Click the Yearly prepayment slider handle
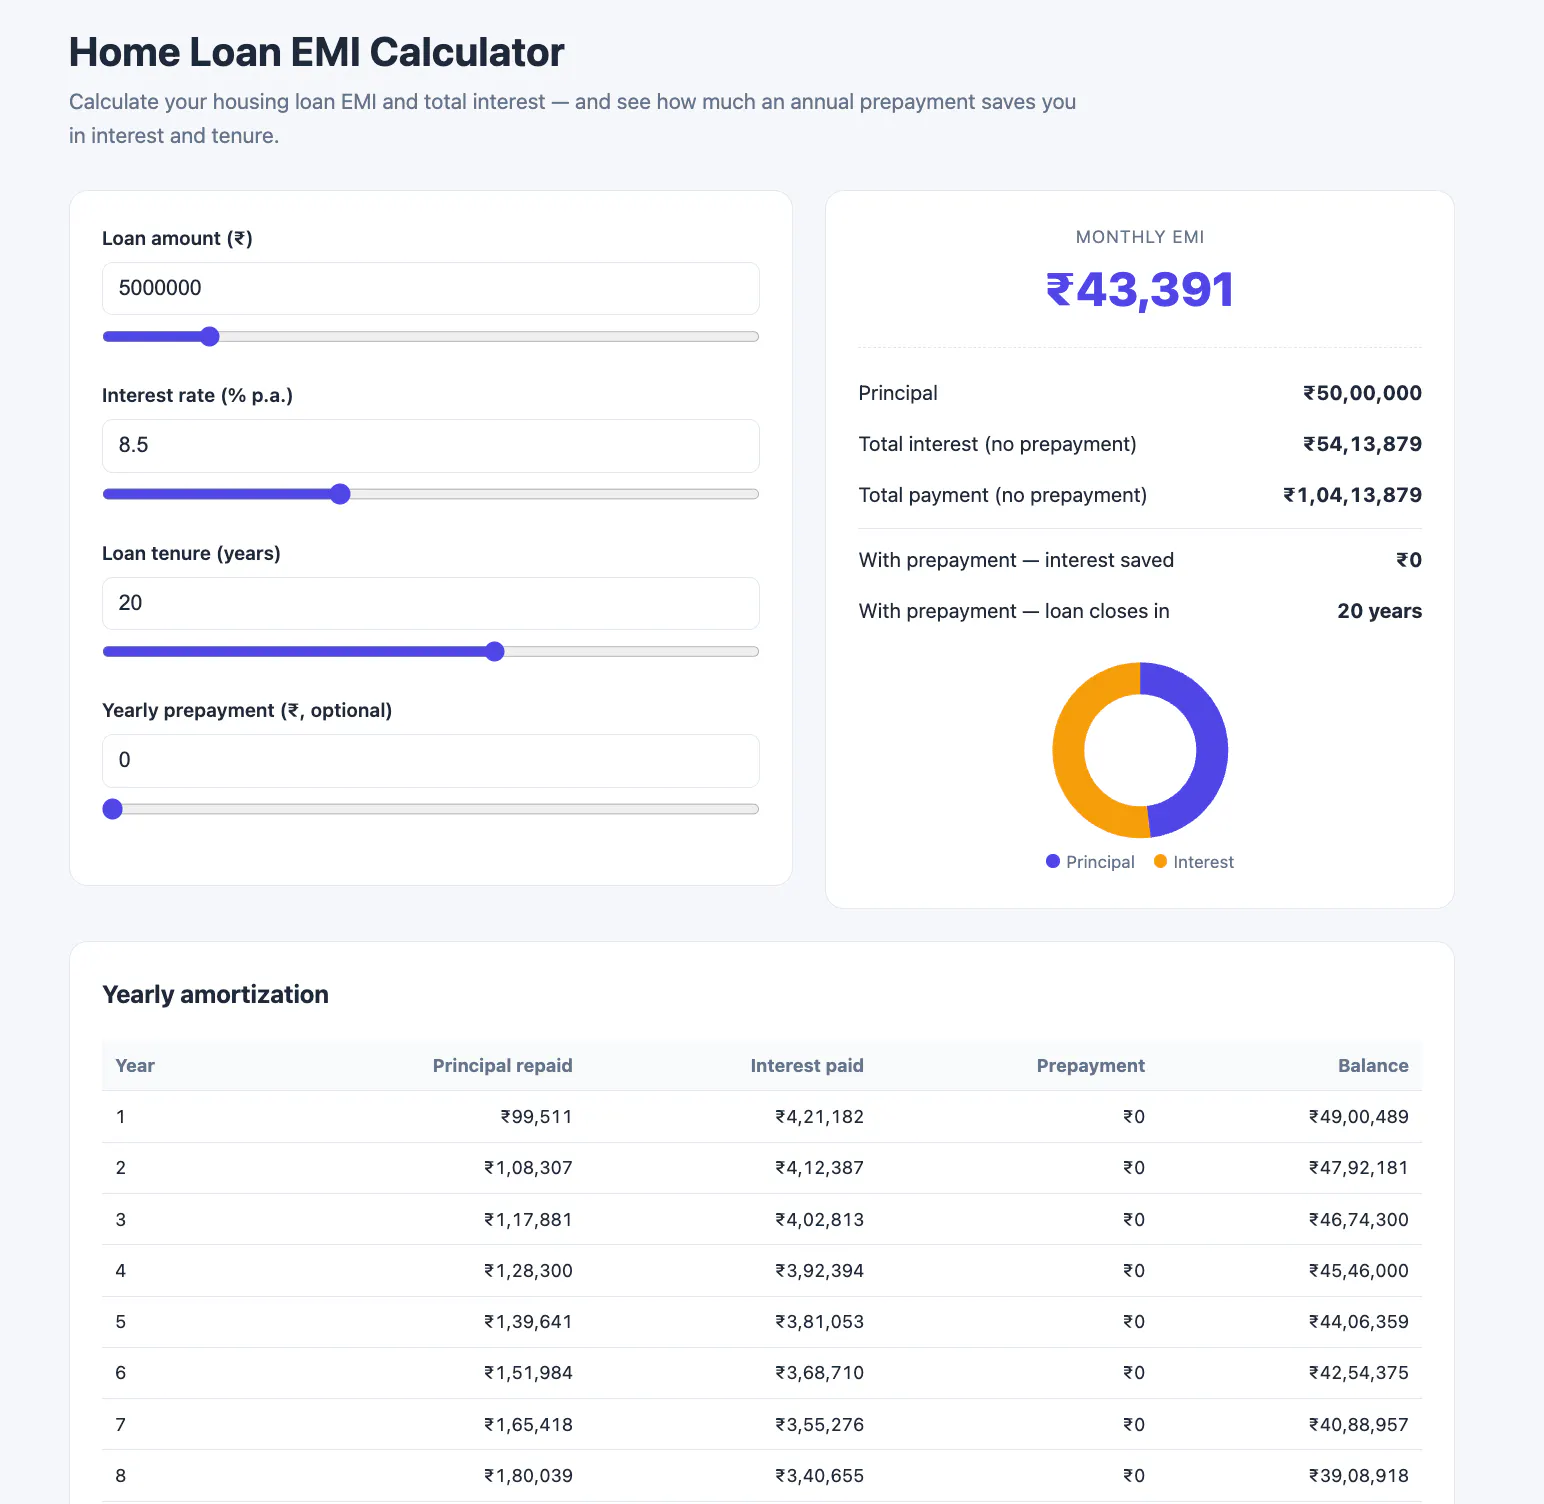The image size is (1544, 1504). (x=113, y=809)
